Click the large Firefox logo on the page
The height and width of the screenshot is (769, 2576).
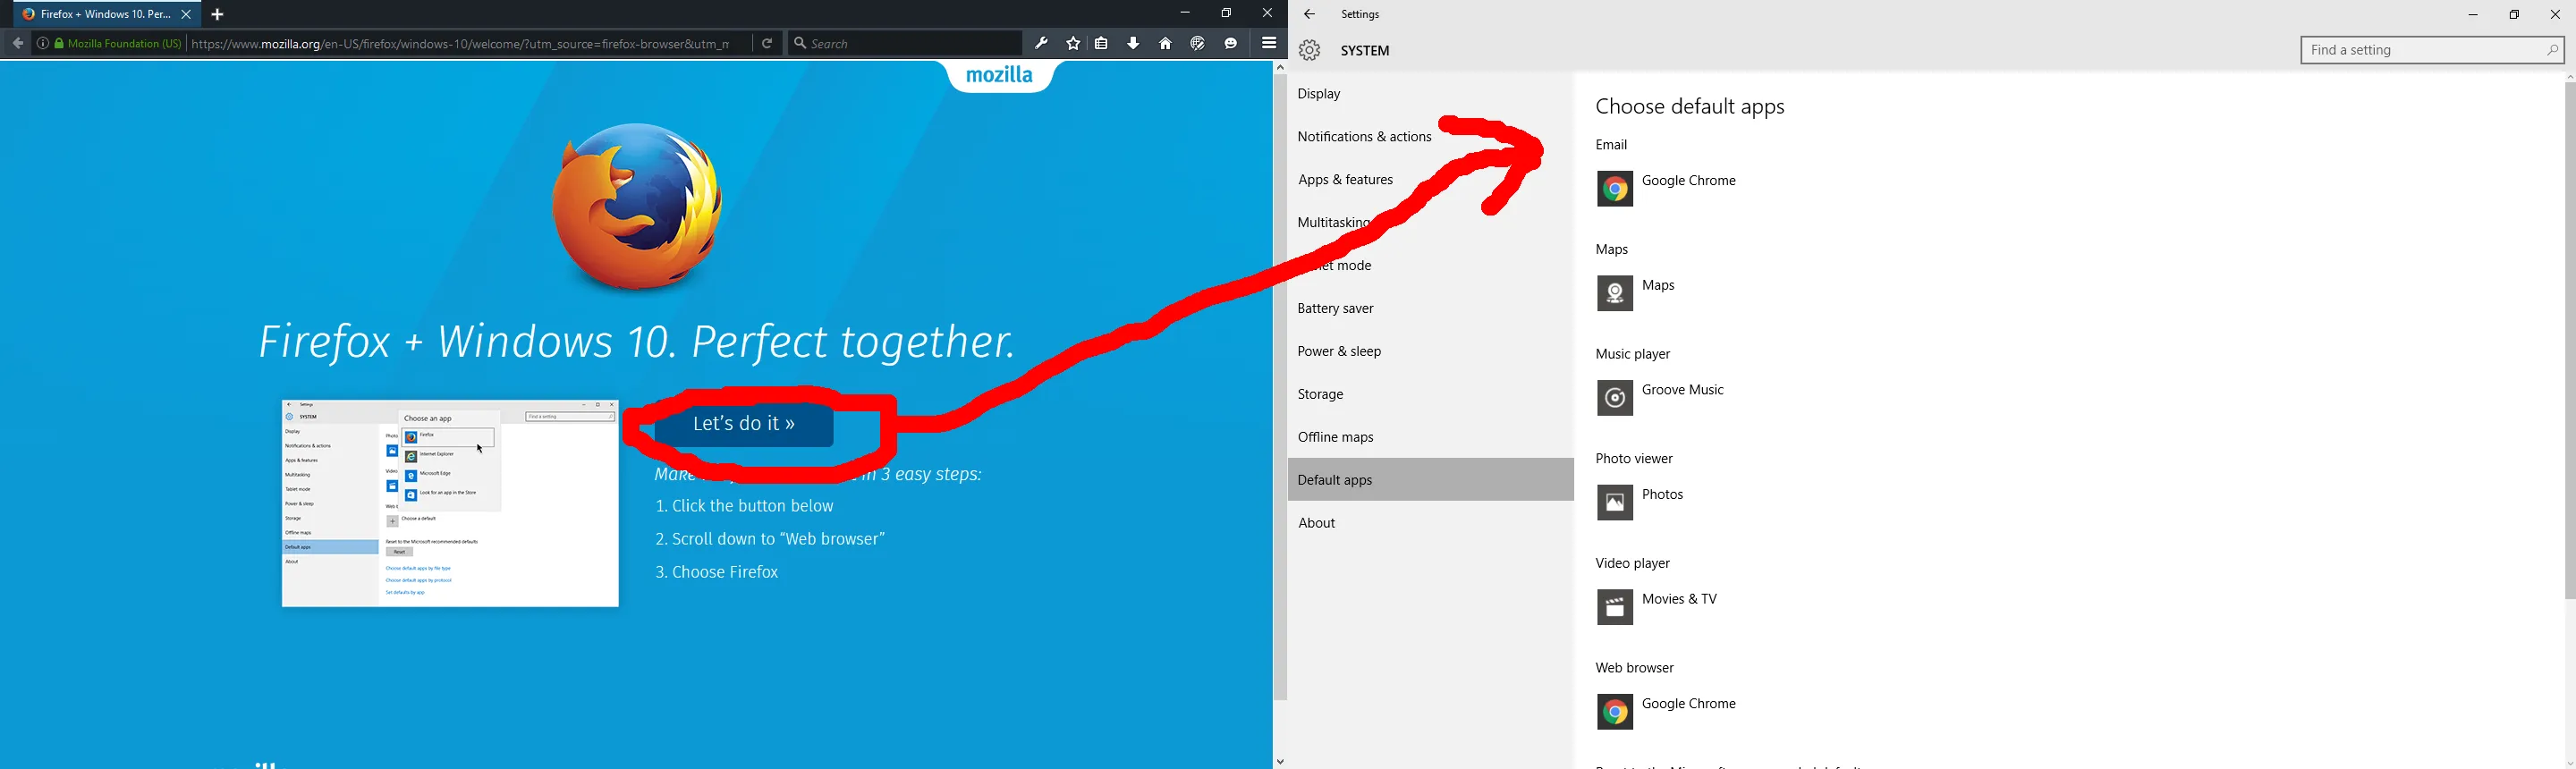coord(637,206)
